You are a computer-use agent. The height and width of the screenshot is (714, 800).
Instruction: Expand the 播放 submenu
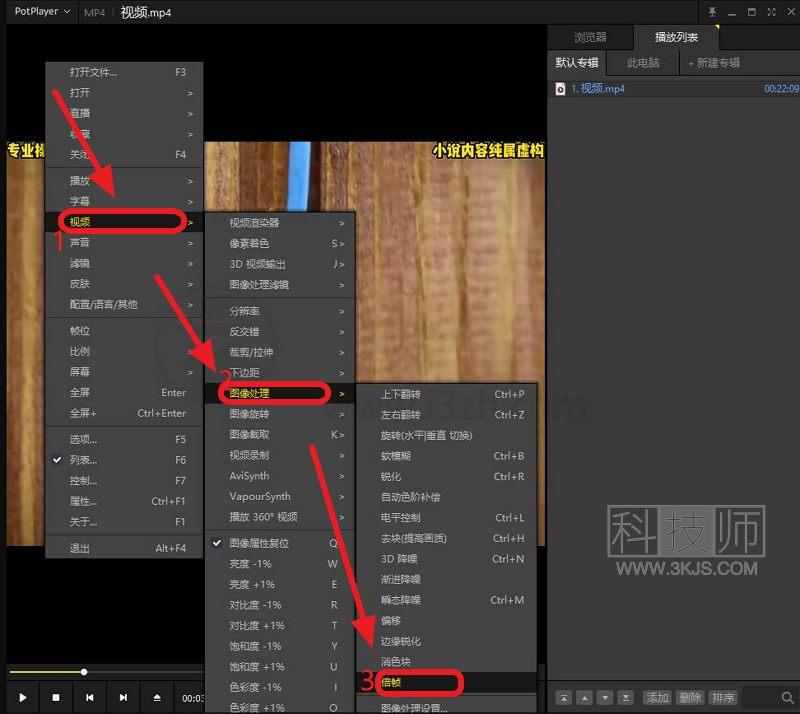click(x=124, y=181)
